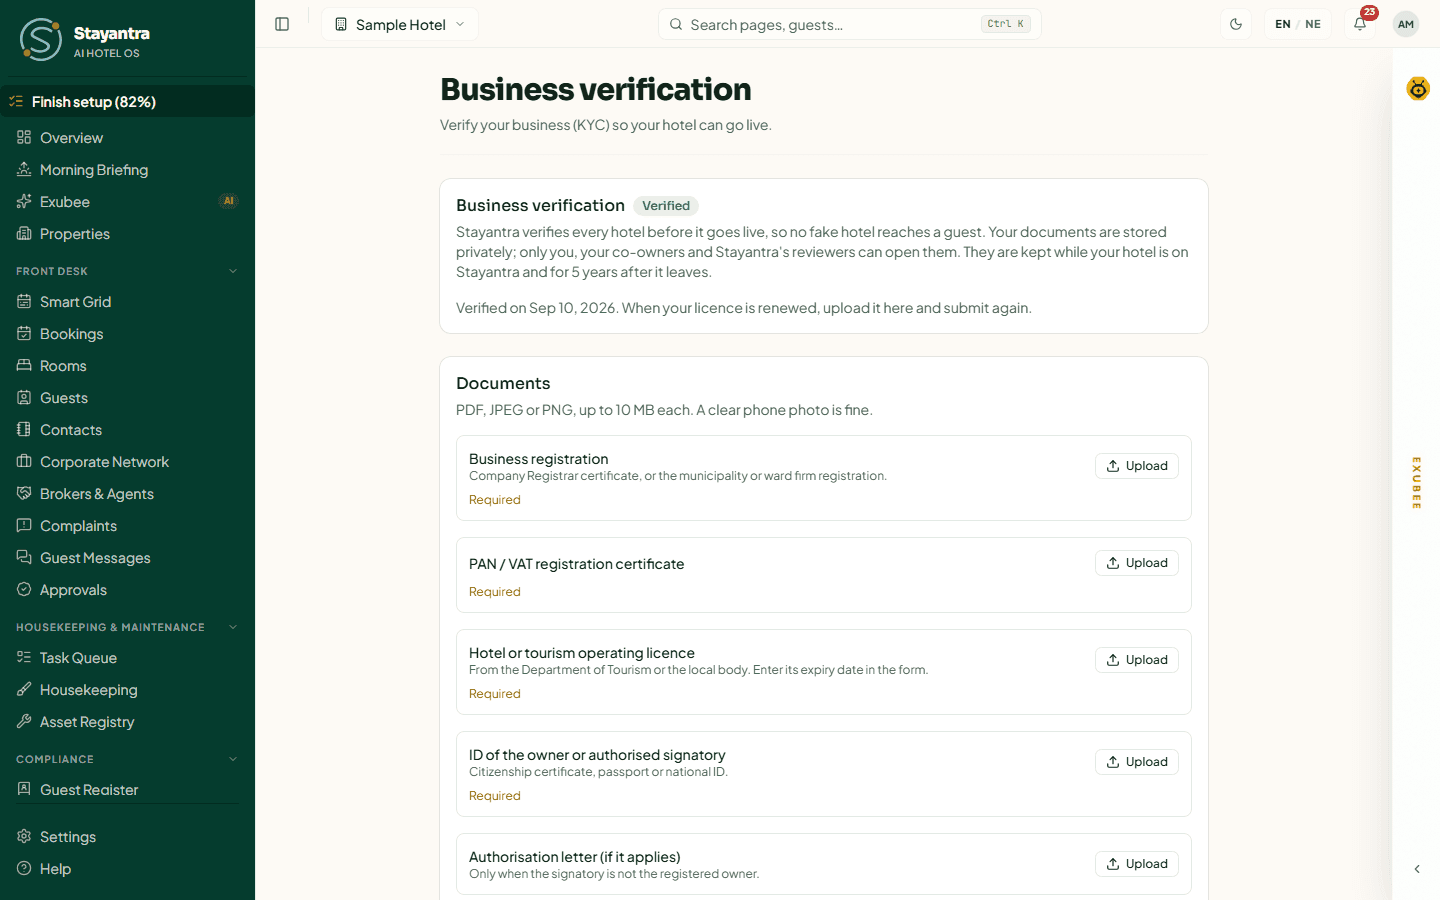Click the Overview sidebar icon

[24, 137]
